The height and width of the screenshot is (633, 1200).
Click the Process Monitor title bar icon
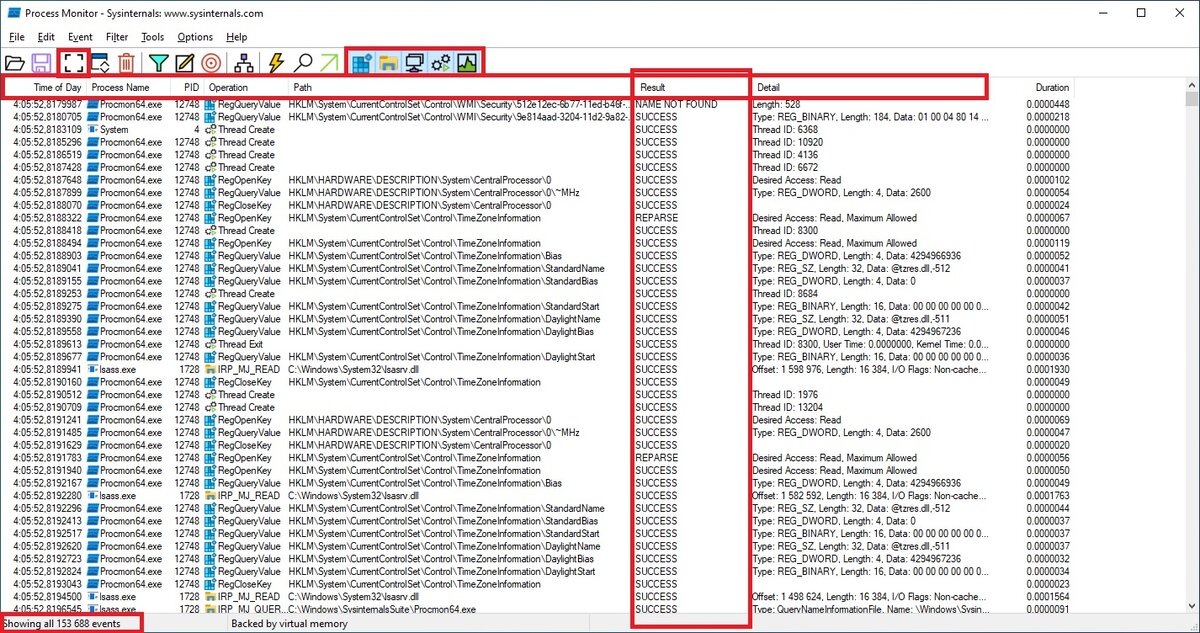14,13
